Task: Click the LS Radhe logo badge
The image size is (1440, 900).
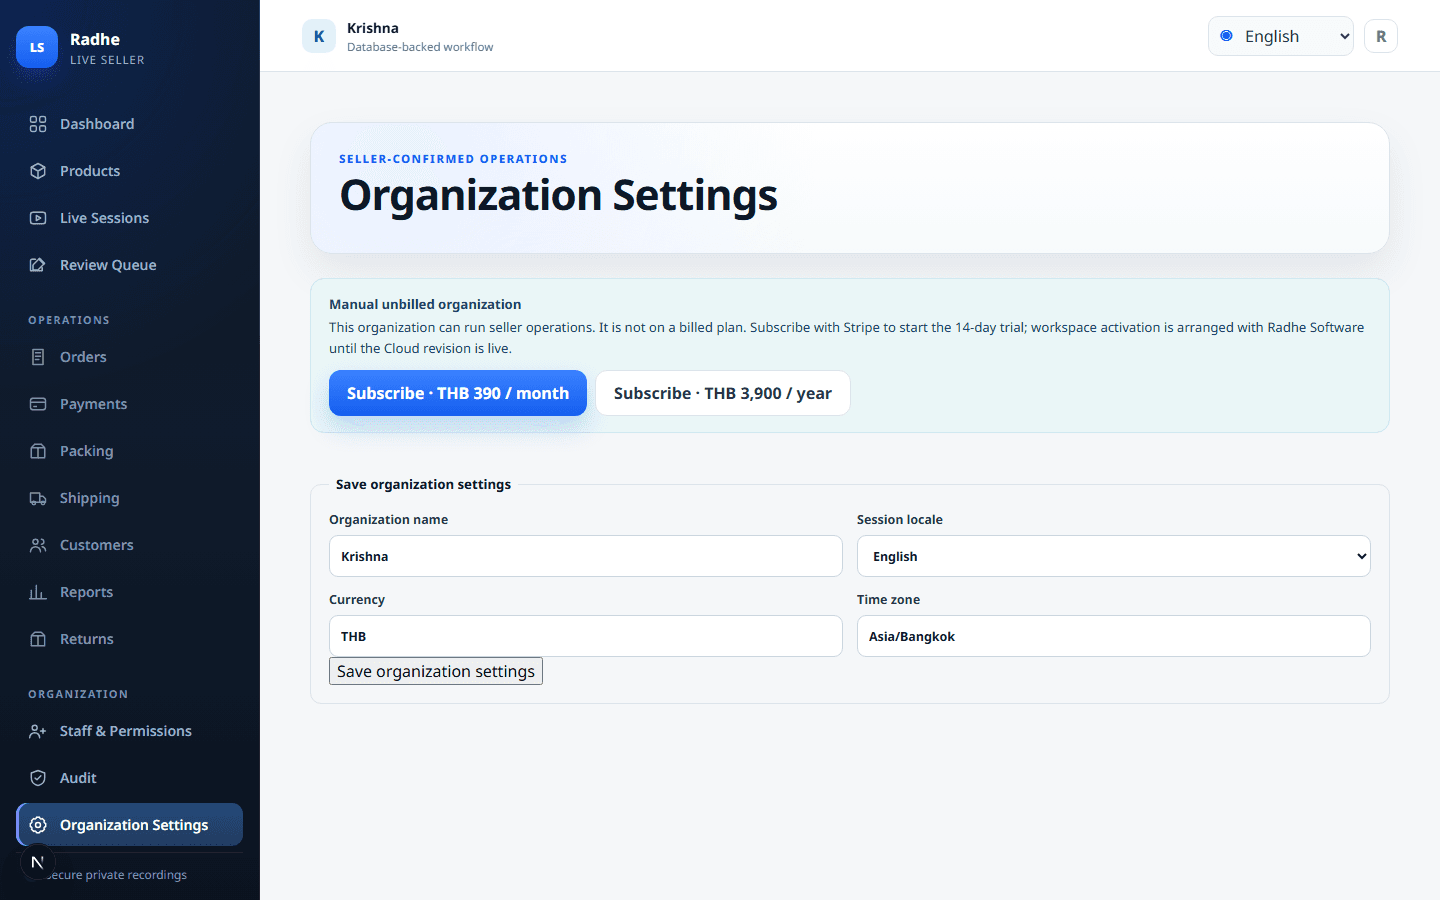Action: coord(37,47)
